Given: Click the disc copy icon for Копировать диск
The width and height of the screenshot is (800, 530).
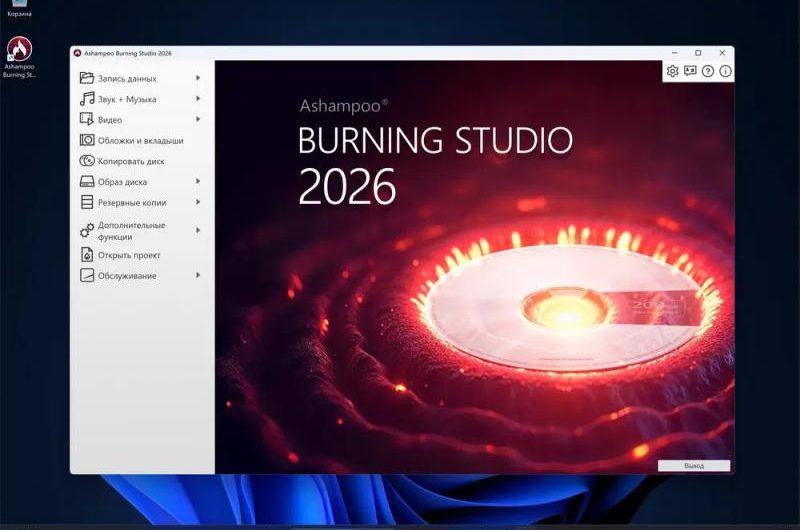Looking at the screenshot, I should pos(87,161).
